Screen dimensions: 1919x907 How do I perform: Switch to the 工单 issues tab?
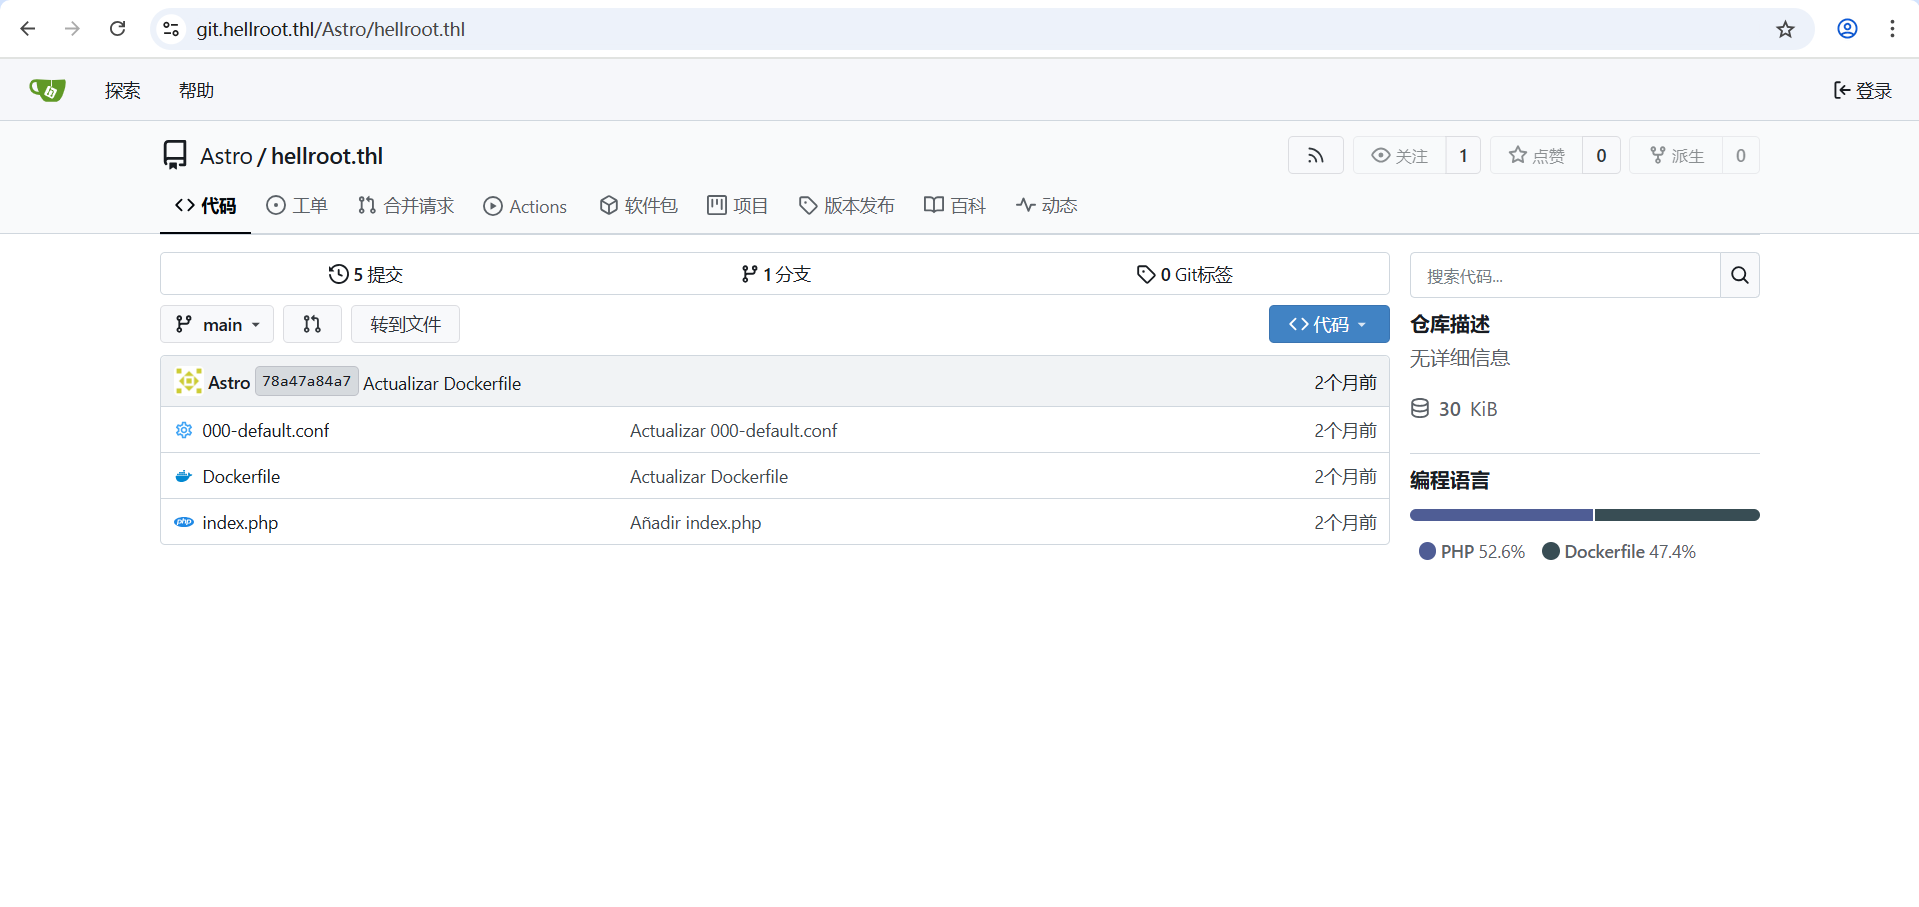coord(297,206)
